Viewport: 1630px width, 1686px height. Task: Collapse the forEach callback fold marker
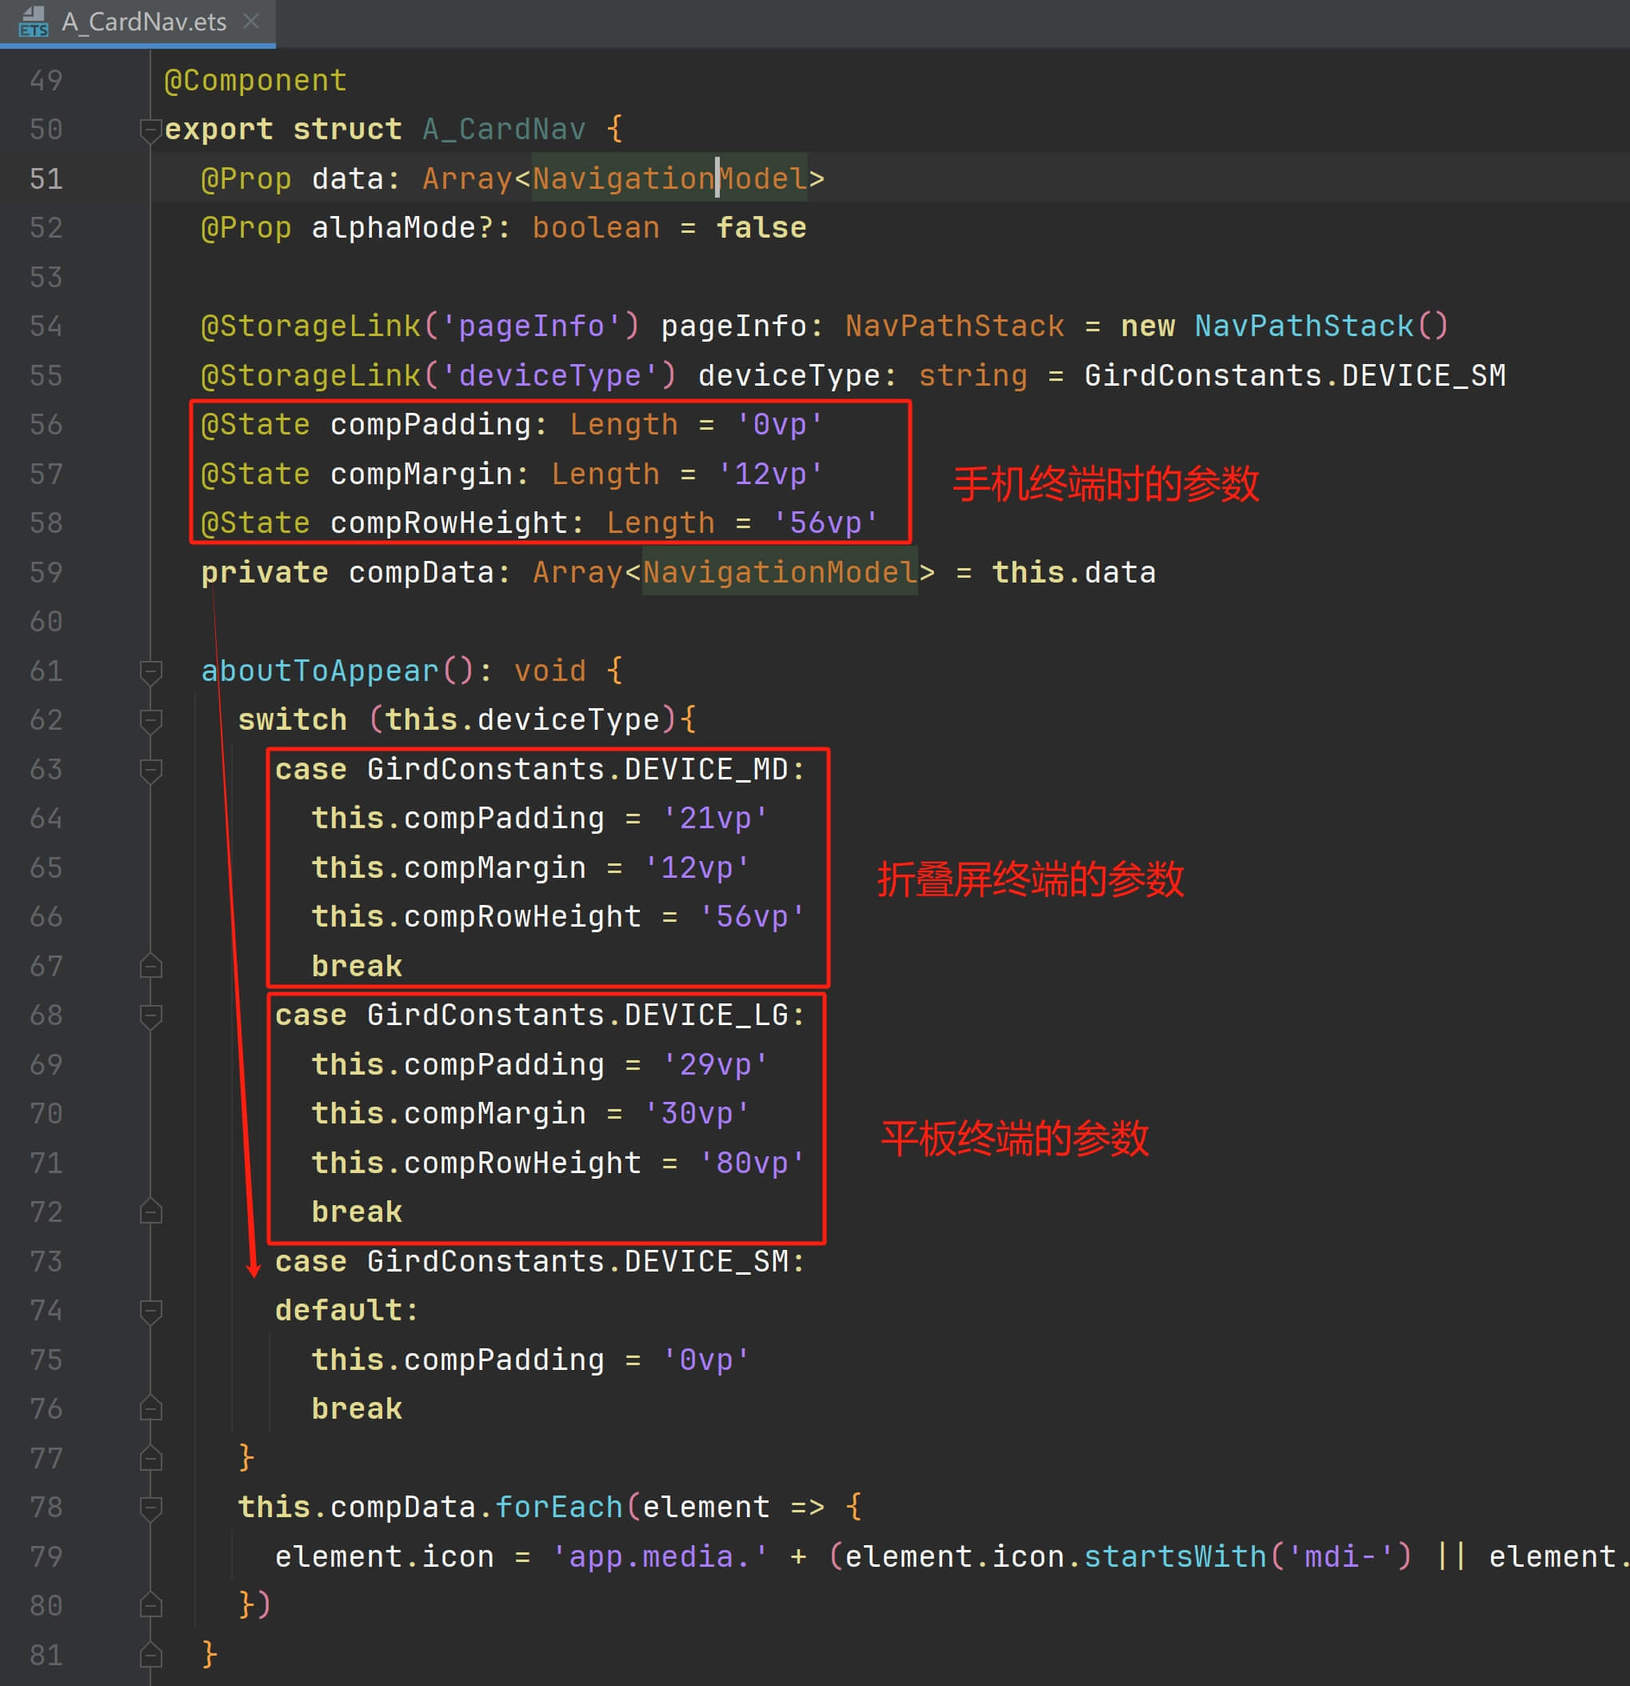click(151, 1508)
